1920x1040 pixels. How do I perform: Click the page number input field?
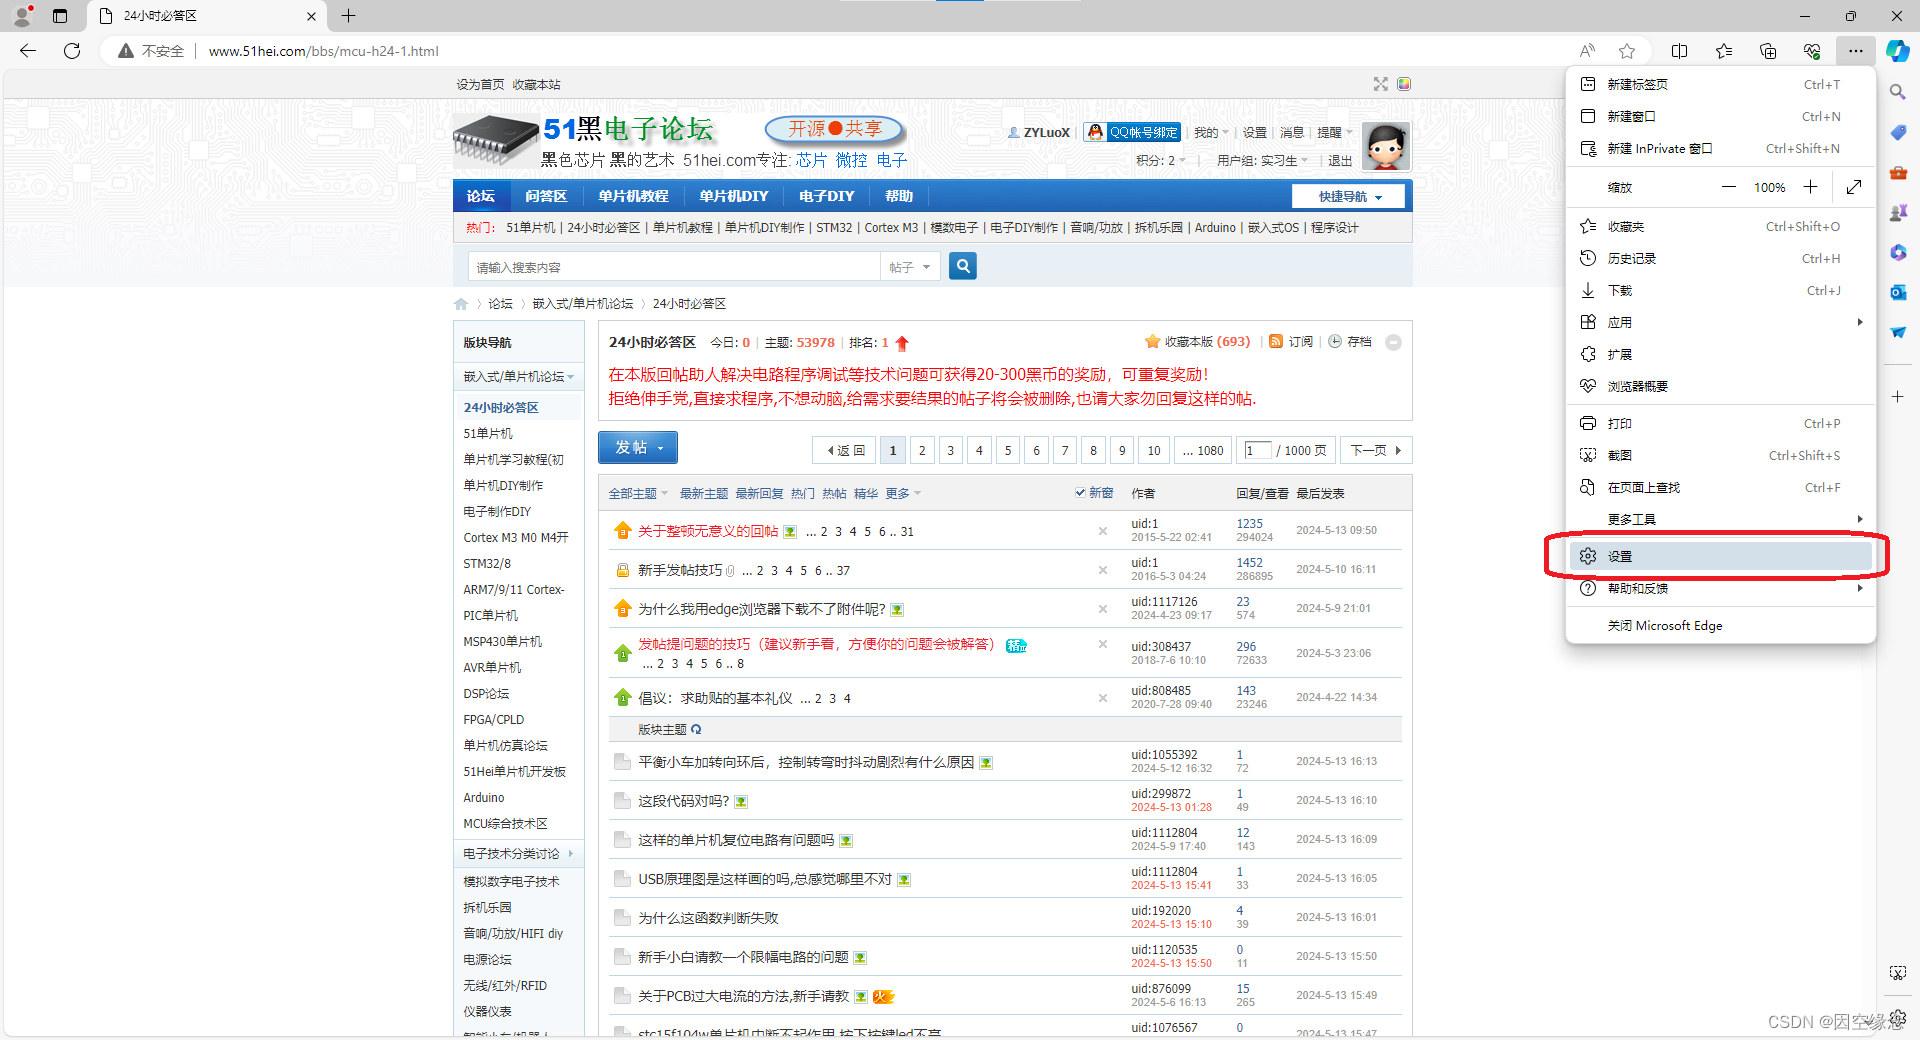1257,450
